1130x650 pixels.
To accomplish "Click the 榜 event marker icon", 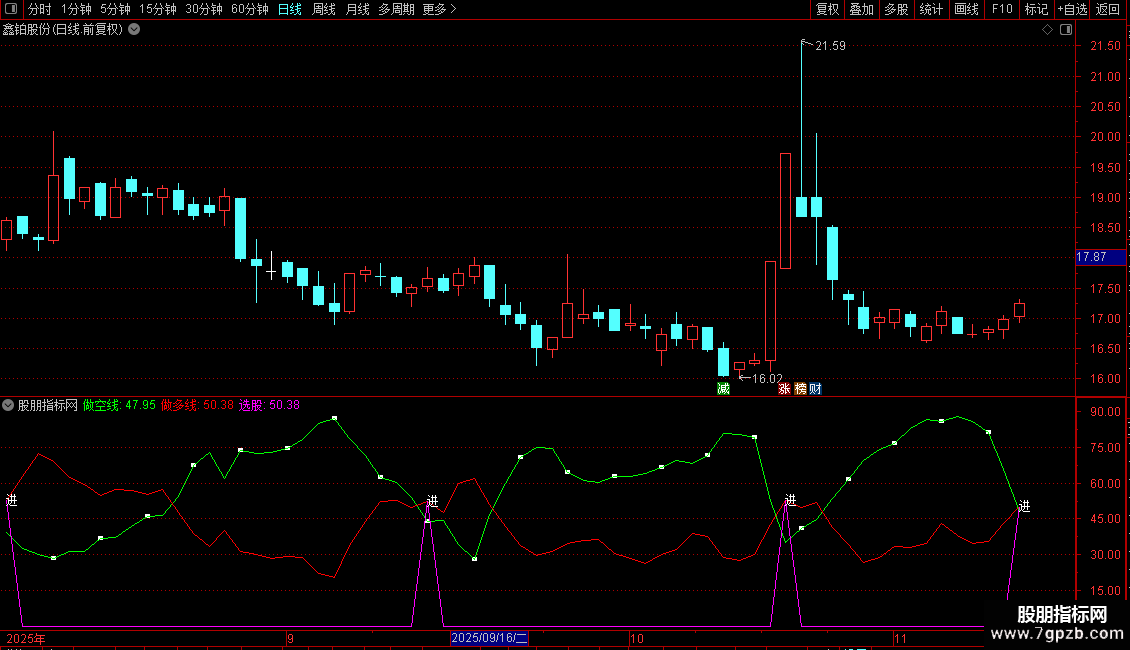I will coord(800,388).
